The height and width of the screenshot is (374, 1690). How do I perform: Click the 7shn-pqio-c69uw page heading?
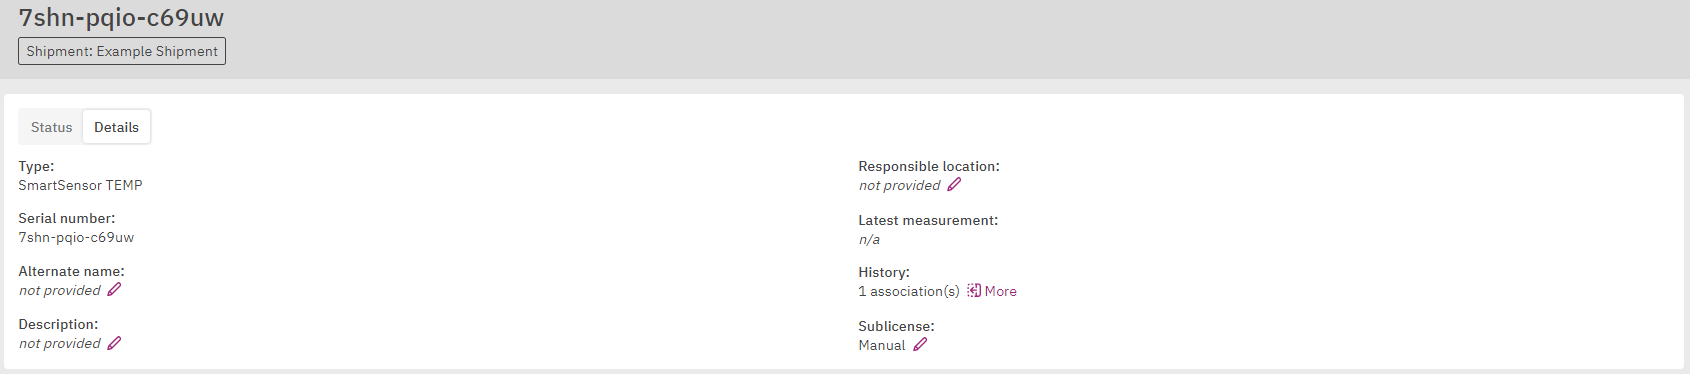click(121, 17)
